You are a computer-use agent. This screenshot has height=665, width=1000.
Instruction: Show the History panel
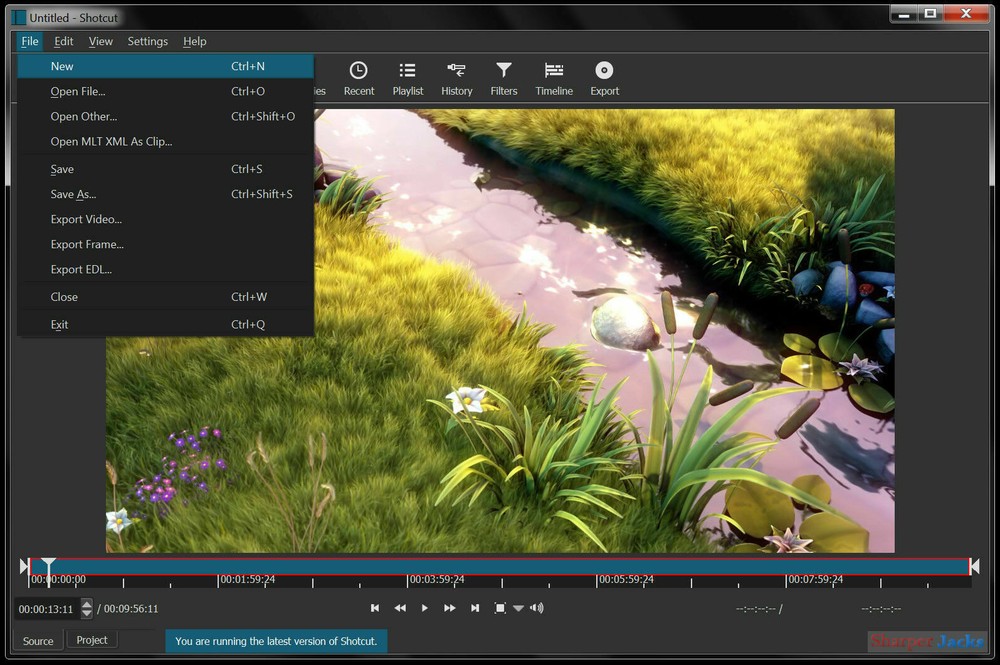point(456,78)
